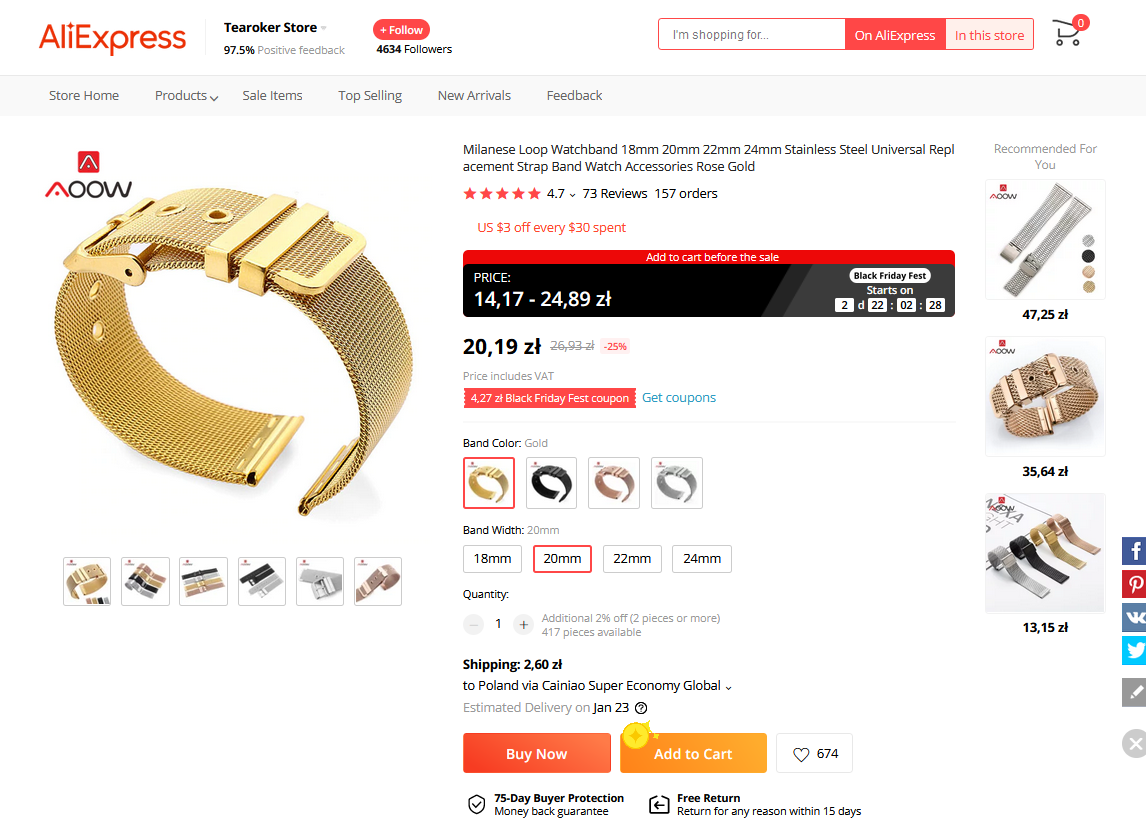Switch search scope to In this store
This screenshot has width=1146, height=828.
989,34
